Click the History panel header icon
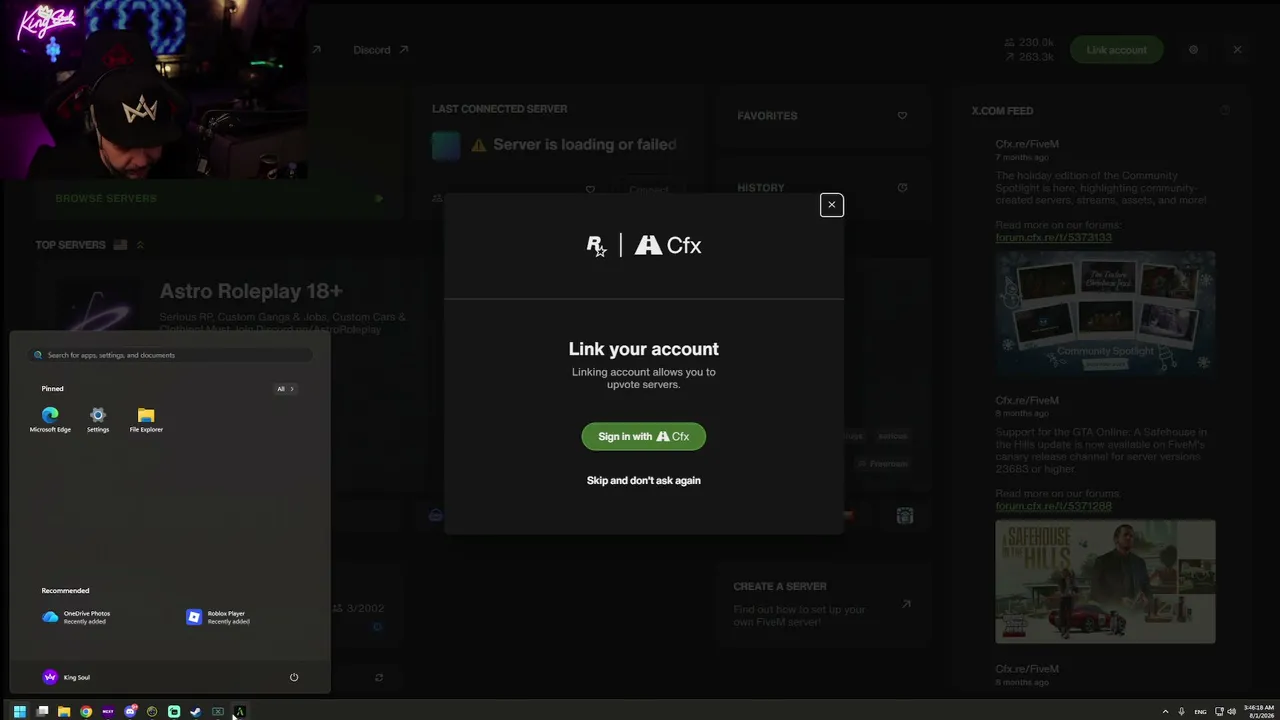The height and width of the screenshot is (720, 1280). 902,188
